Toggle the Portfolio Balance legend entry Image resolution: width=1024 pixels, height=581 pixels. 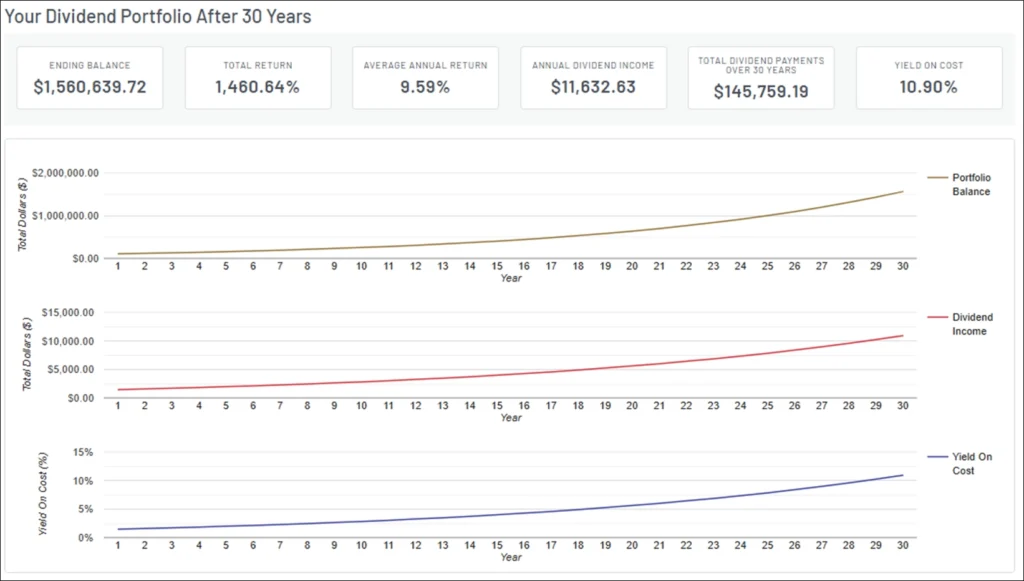(x=970, y=184)
